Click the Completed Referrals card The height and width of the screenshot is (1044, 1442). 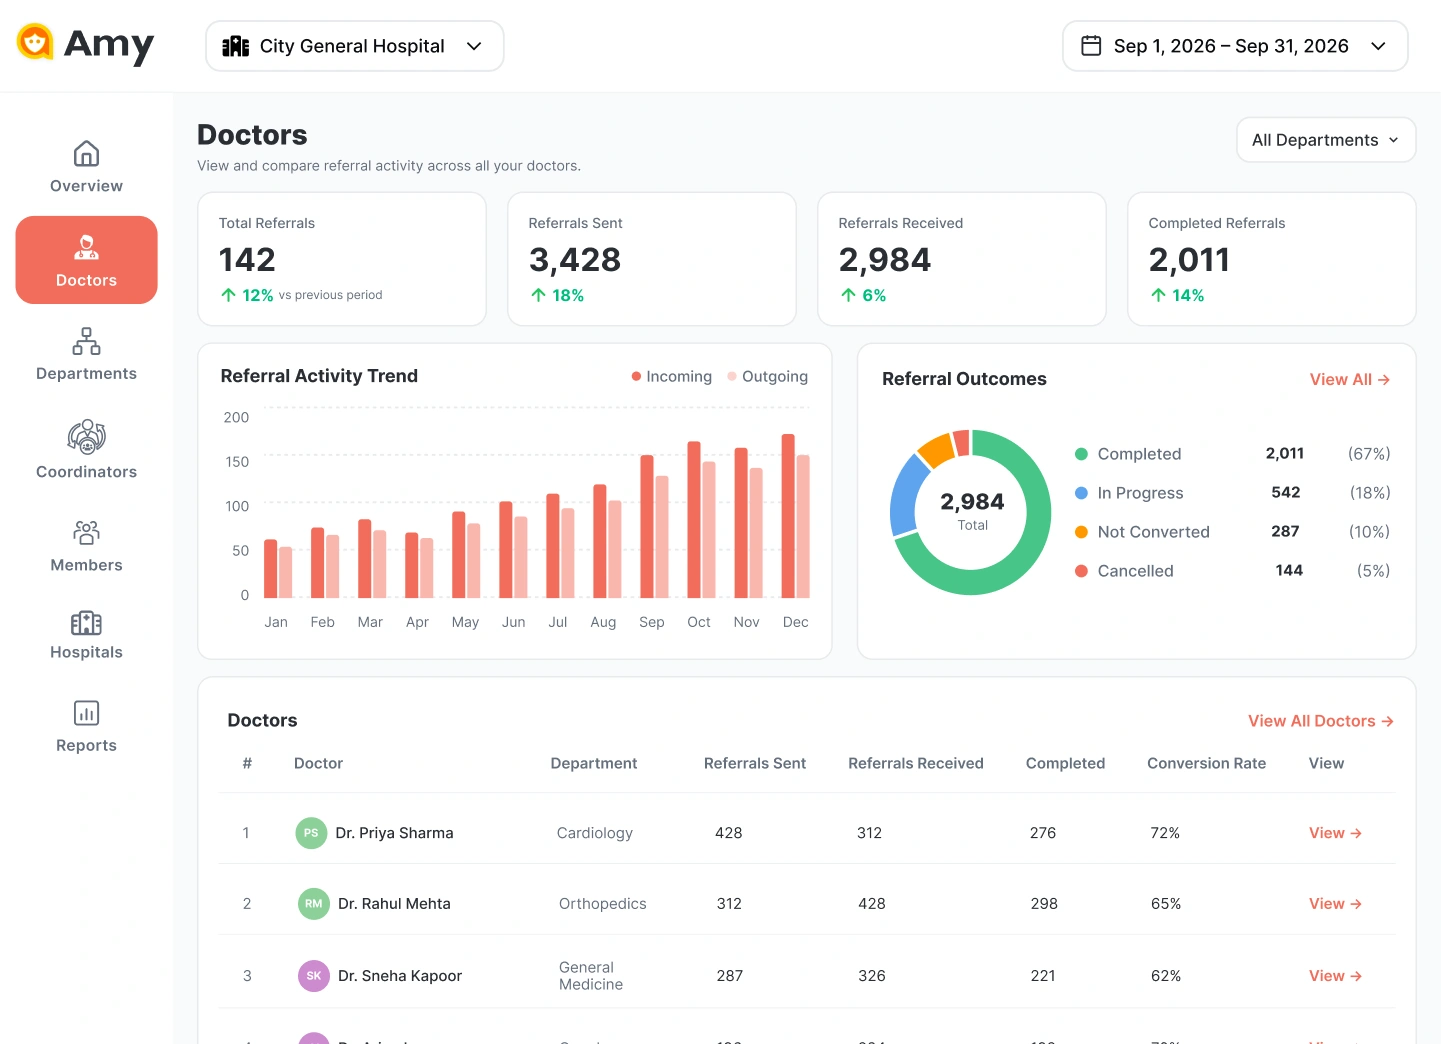point(1272,259)
